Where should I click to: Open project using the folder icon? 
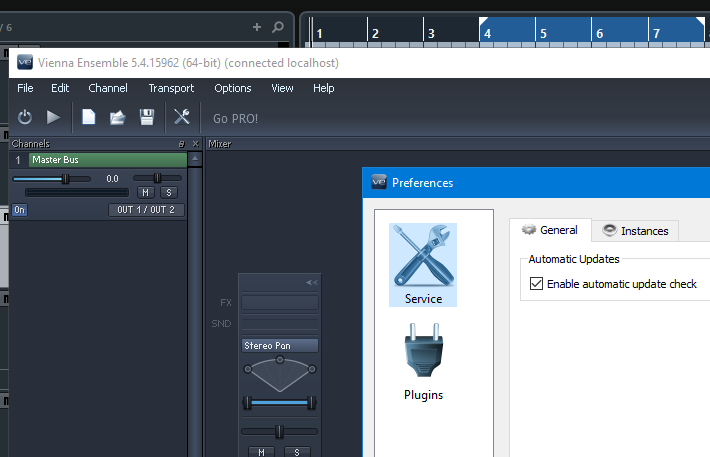tap(117, 118)
